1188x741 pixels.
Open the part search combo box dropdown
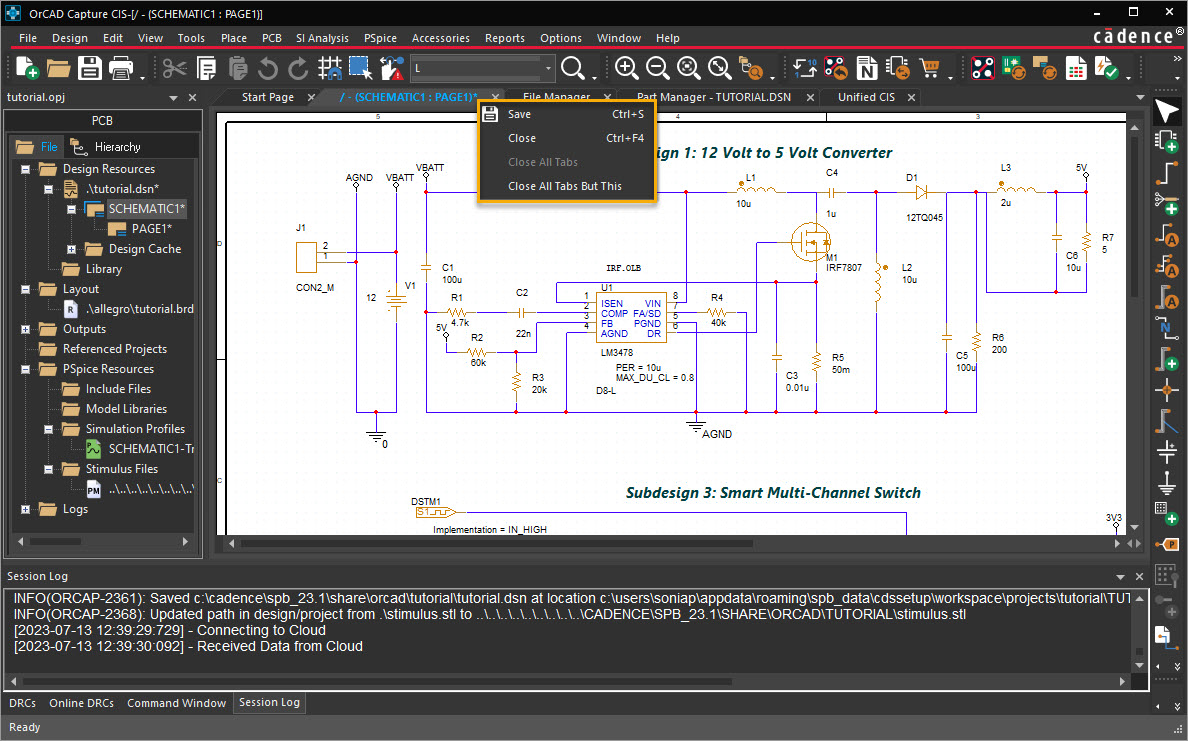[x=549, y=68]
